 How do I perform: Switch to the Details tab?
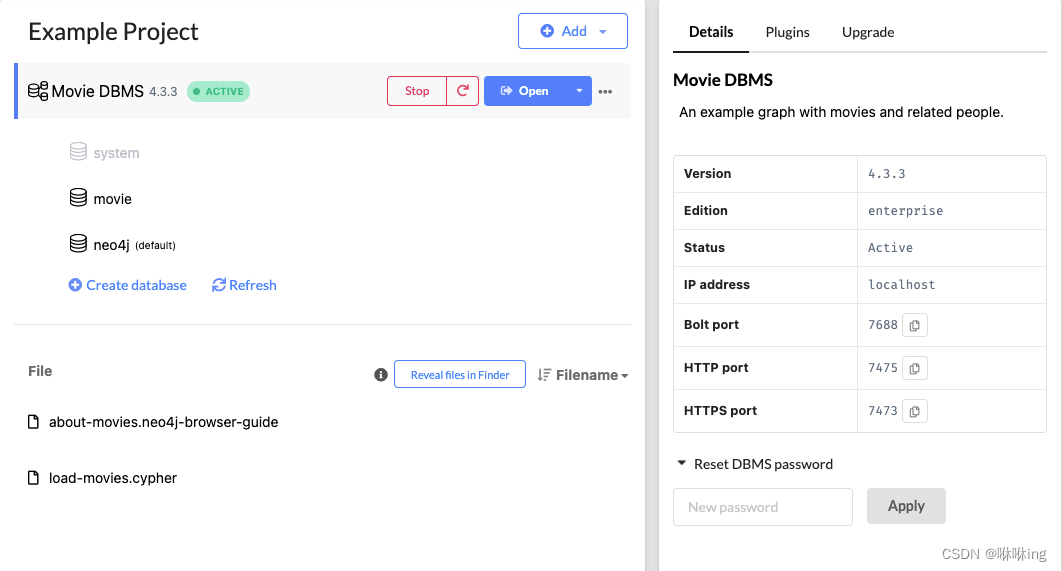tap(710, 32)
